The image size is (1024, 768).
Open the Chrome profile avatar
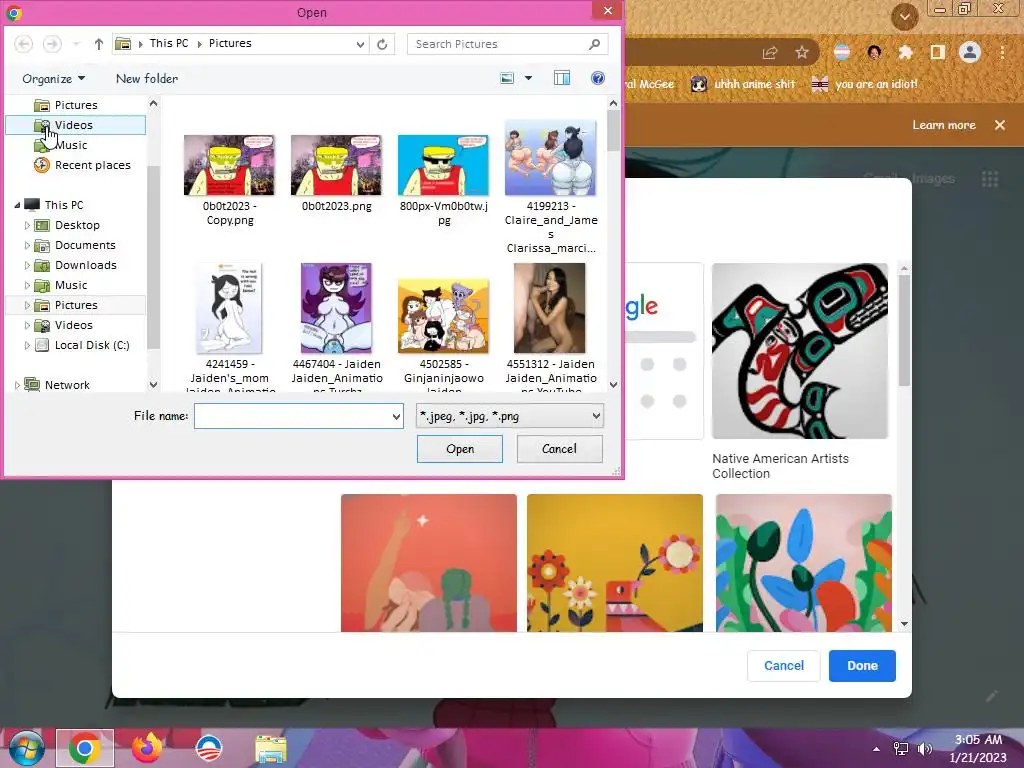pos(970,52)
